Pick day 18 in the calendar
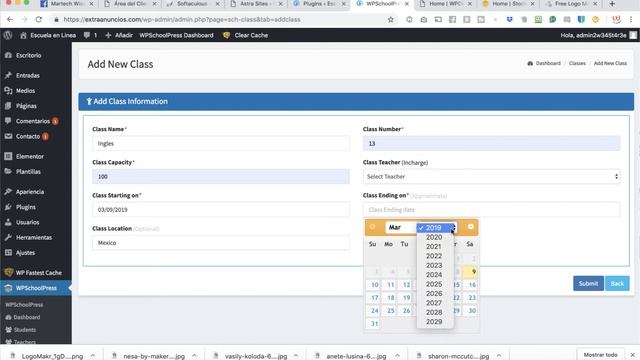The height and width of the screenshot is (360, 640). tap(391, 298)
